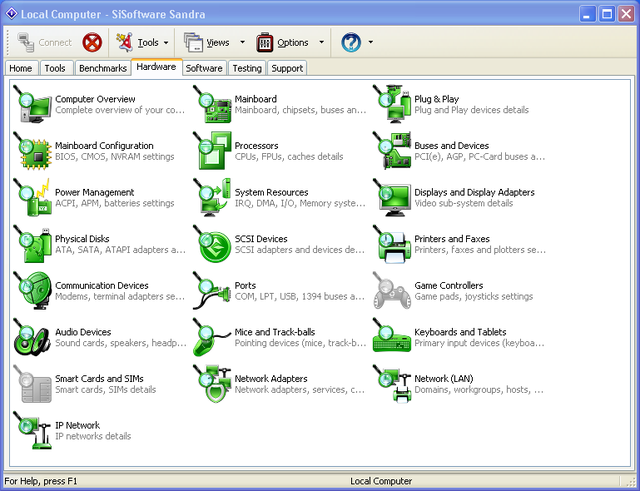Click 'Local Computer' in the status bar
640x491 pixels.
click(x=381, y=481)
